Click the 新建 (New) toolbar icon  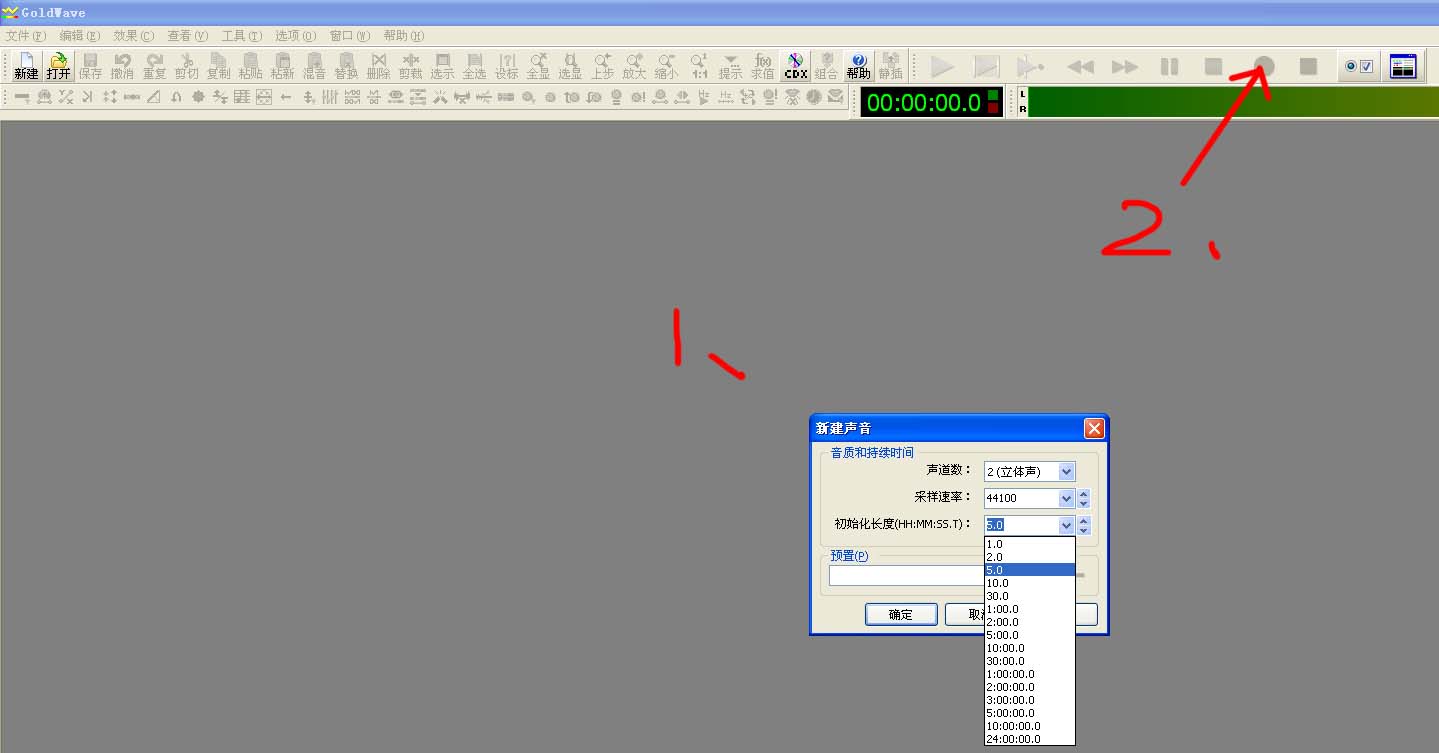click(x=26, y=66)
